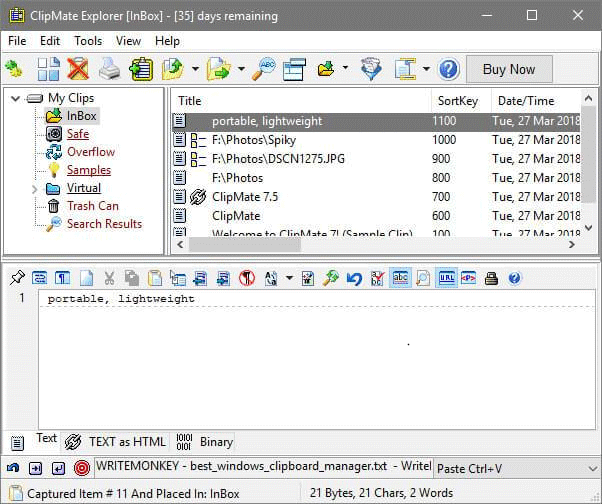
Task: Toggle the pushpin stay-on-top icon
Action: click(x=16, y=278)
